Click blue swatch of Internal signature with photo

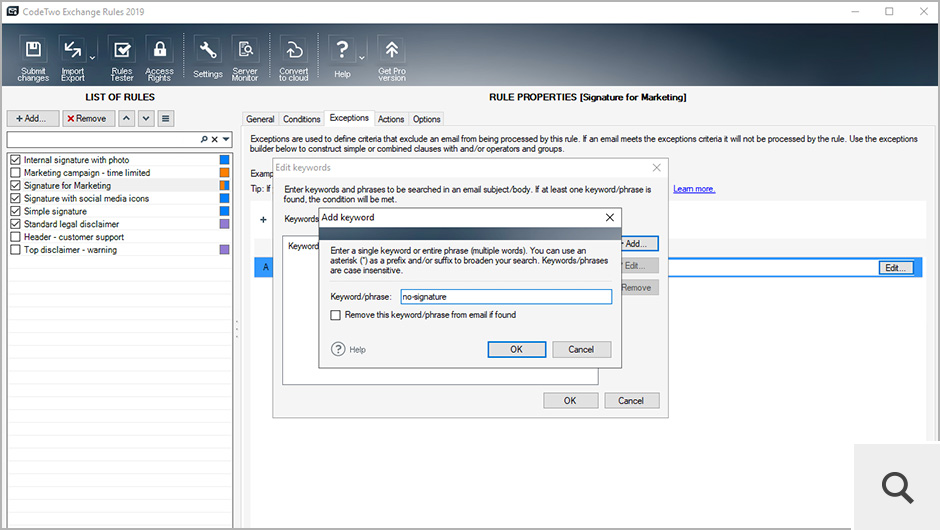224,159
